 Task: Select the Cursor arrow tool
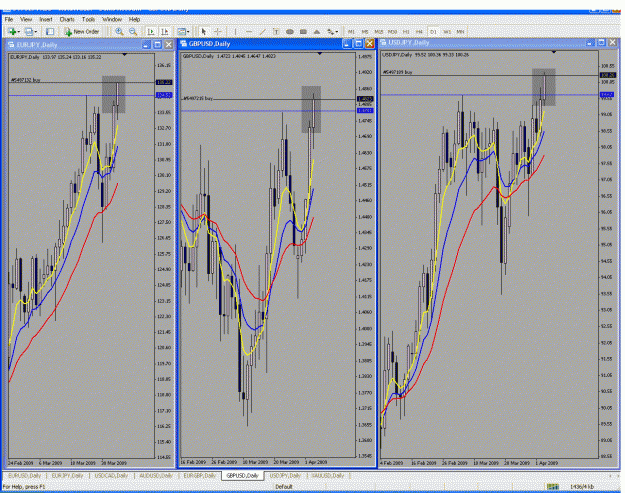[x=204, y=31]
